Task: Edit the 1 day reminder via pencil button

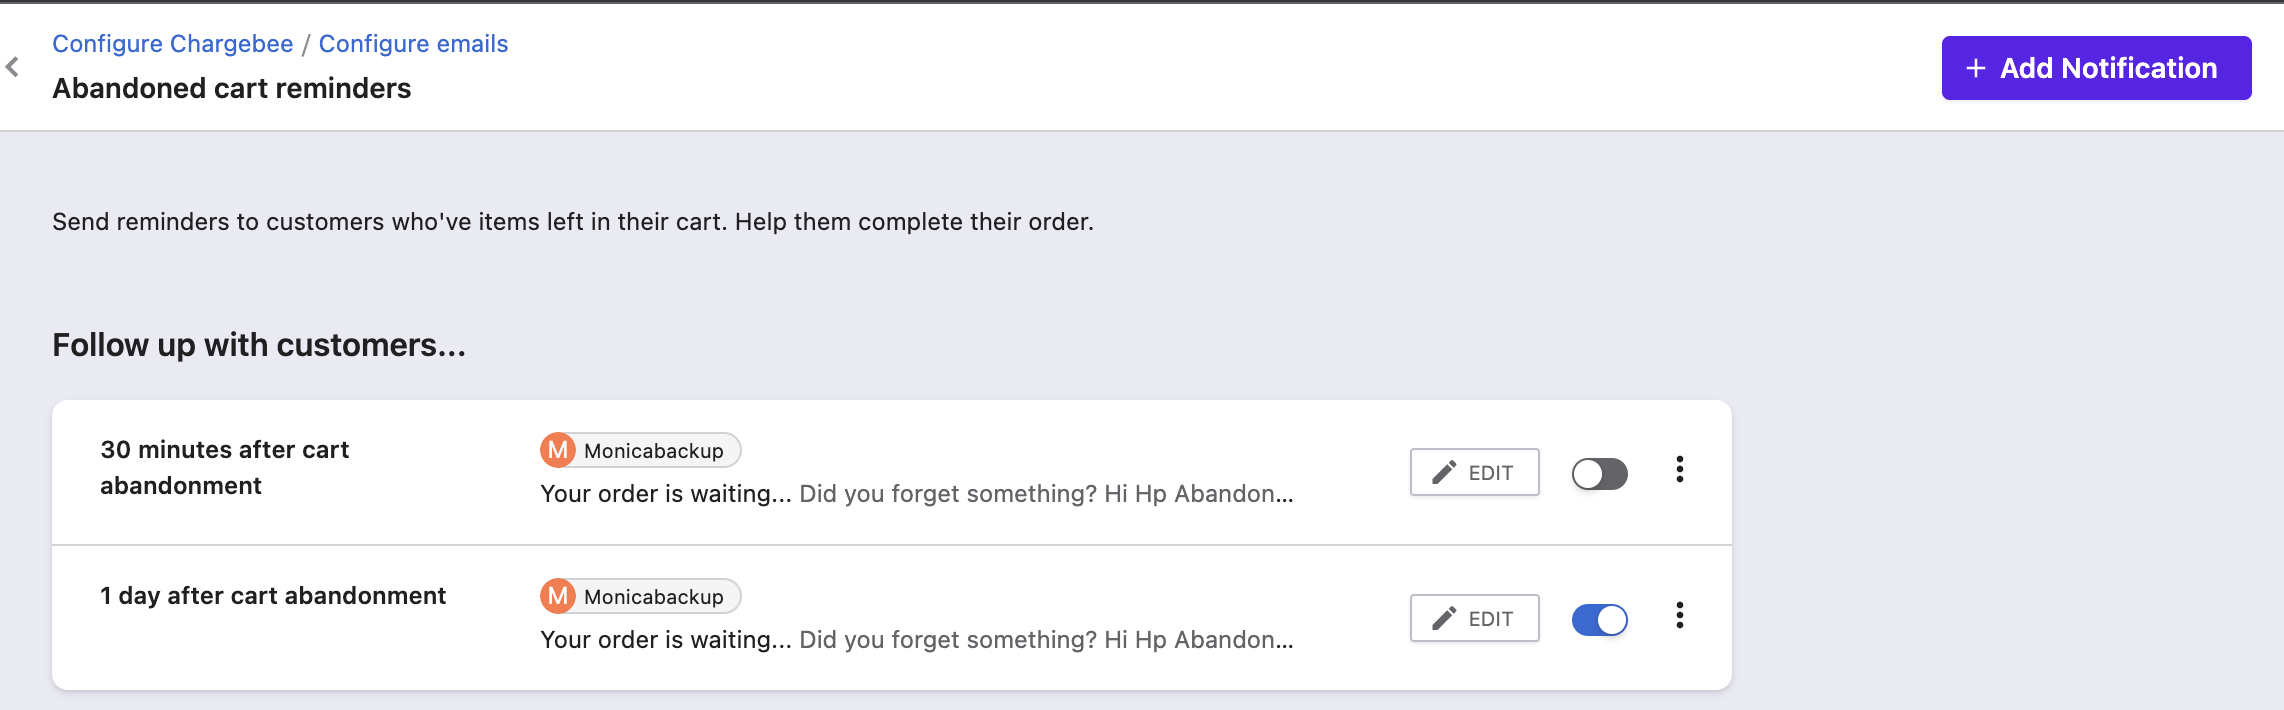Action: pyautogui.click(x=1474, y=619)
